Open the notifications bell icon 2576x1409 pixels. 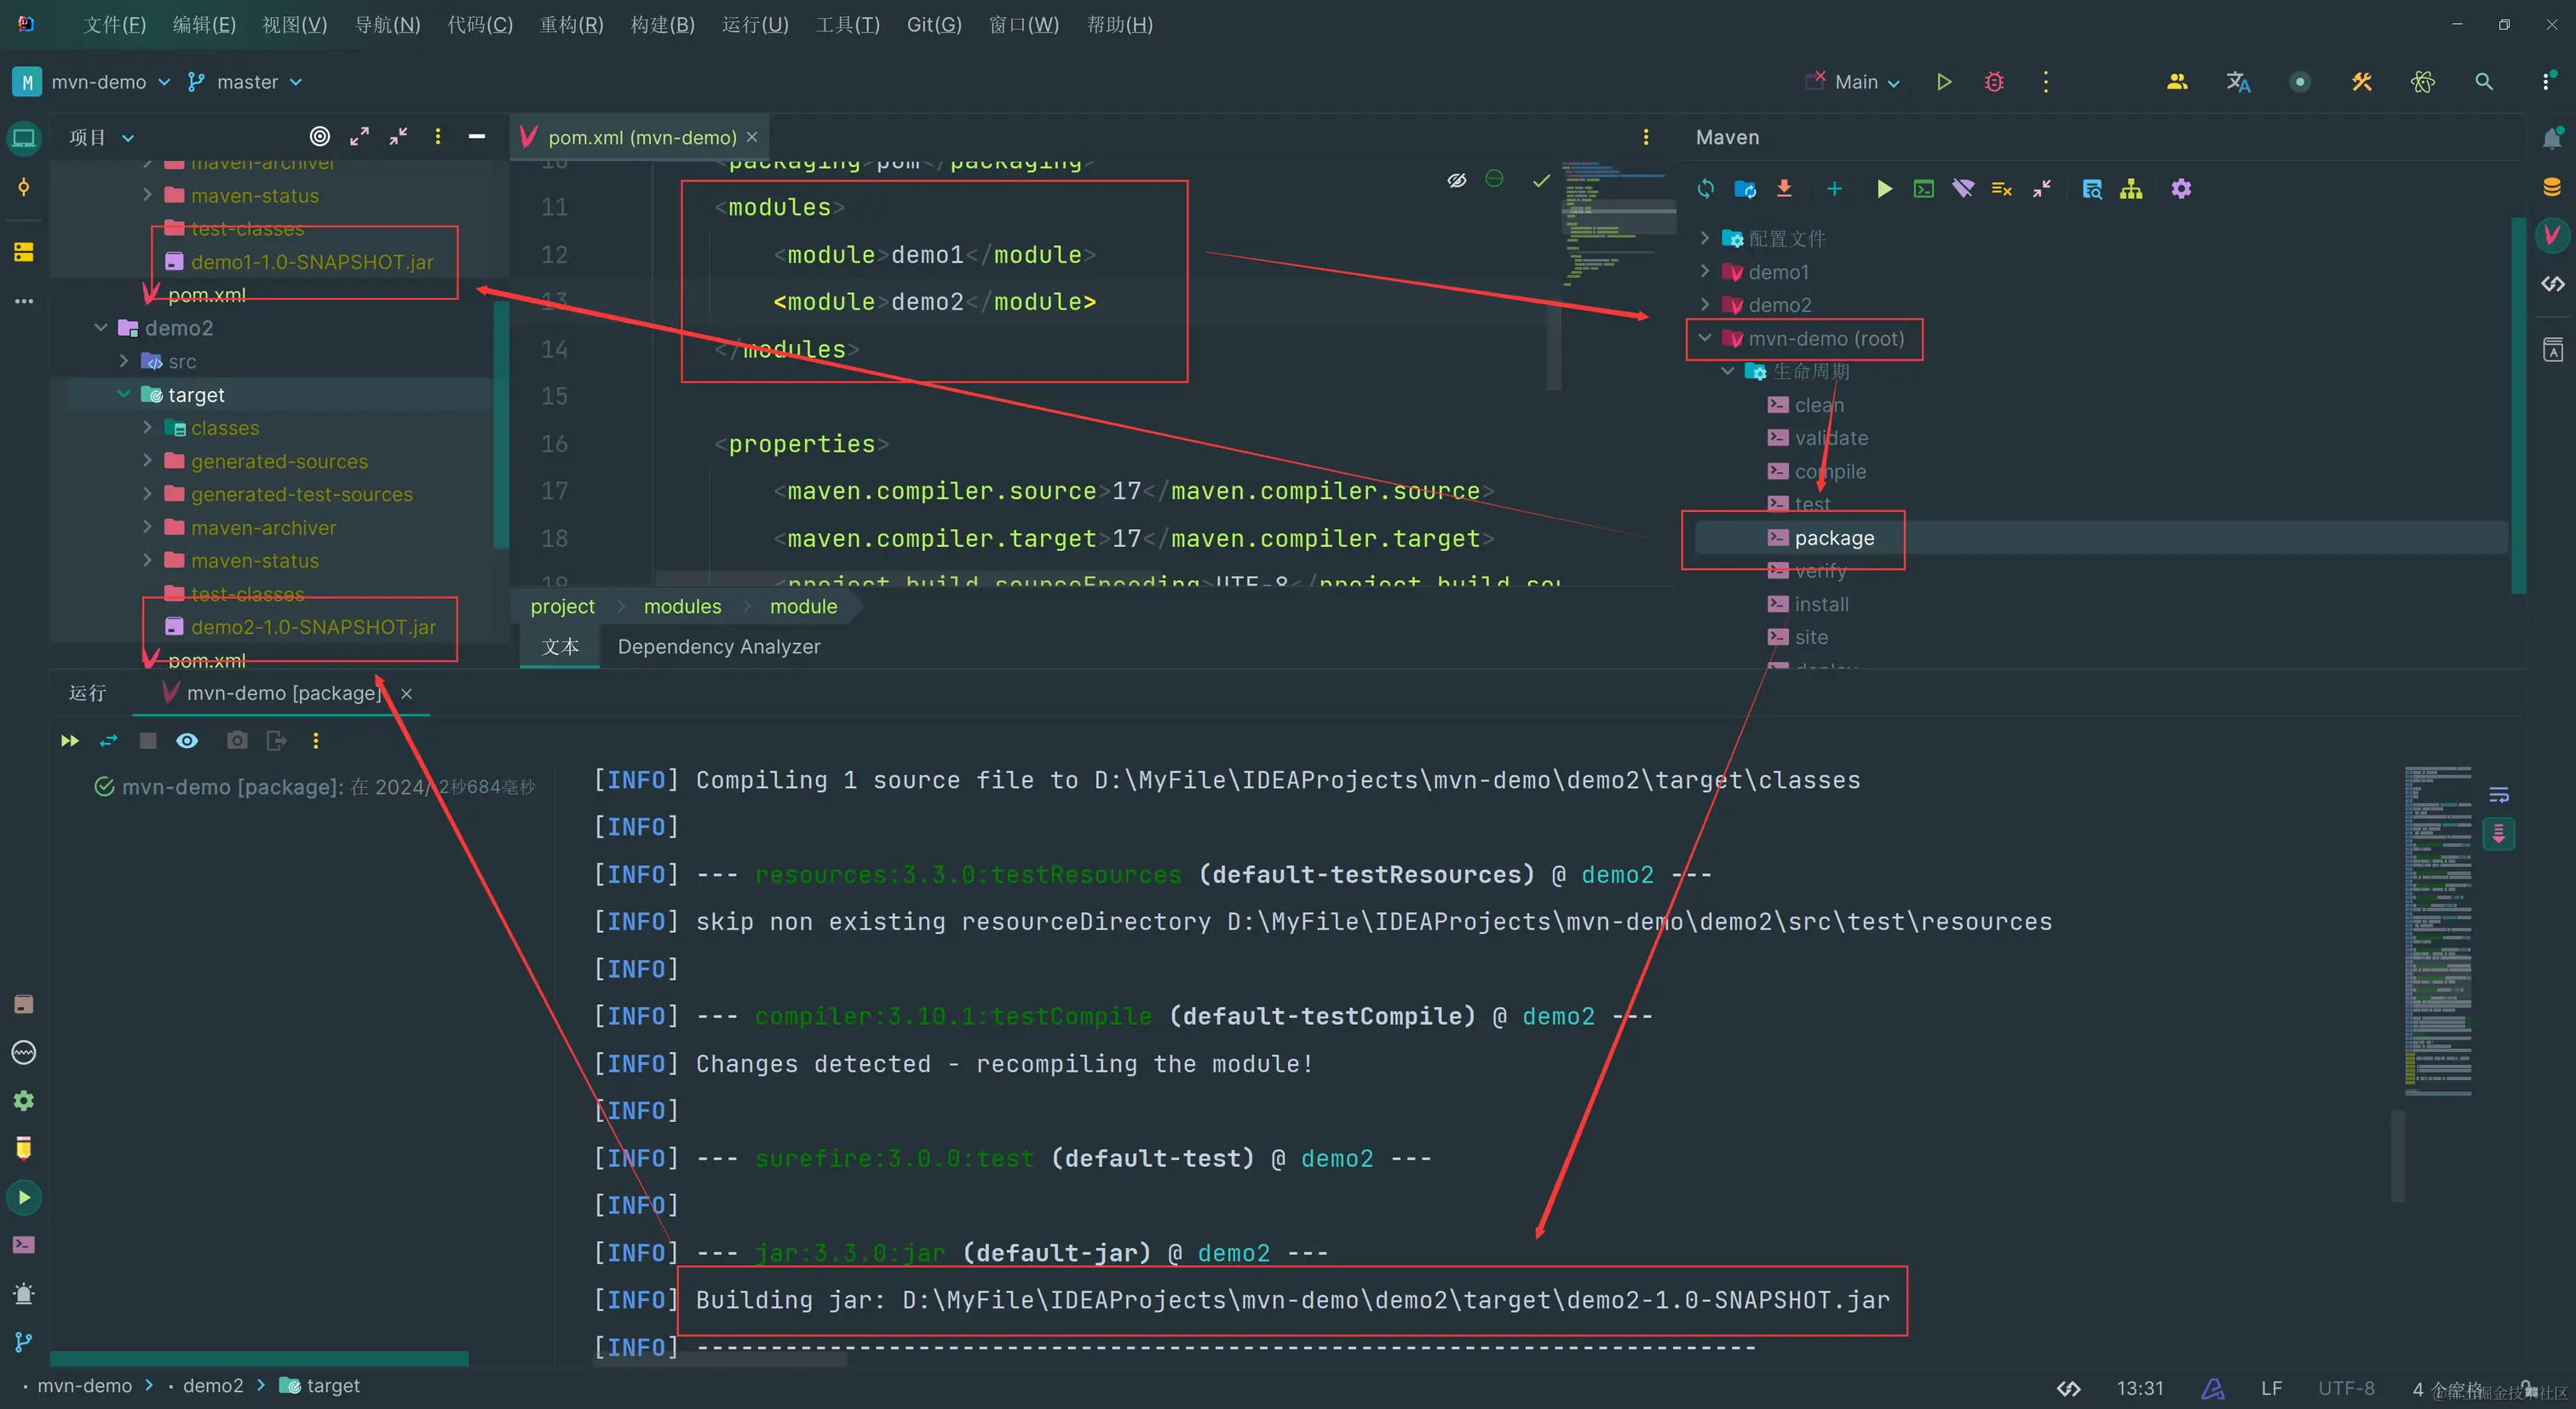pyautogui.click(x=2552, y=138)
